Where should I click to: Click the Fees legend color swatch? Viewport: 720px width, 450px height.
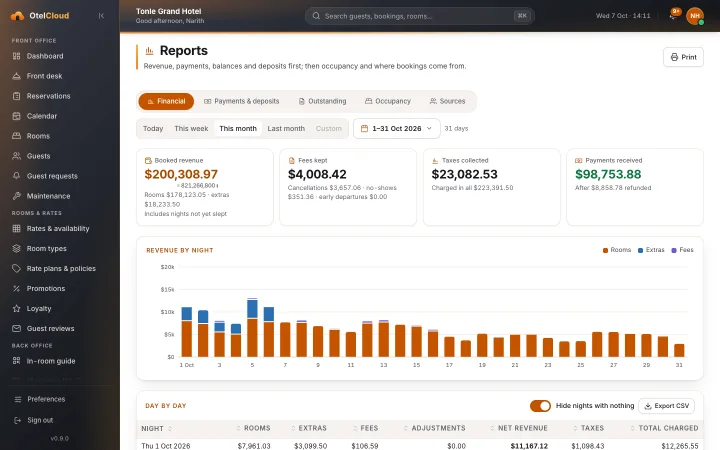click(x=674, y=250)
